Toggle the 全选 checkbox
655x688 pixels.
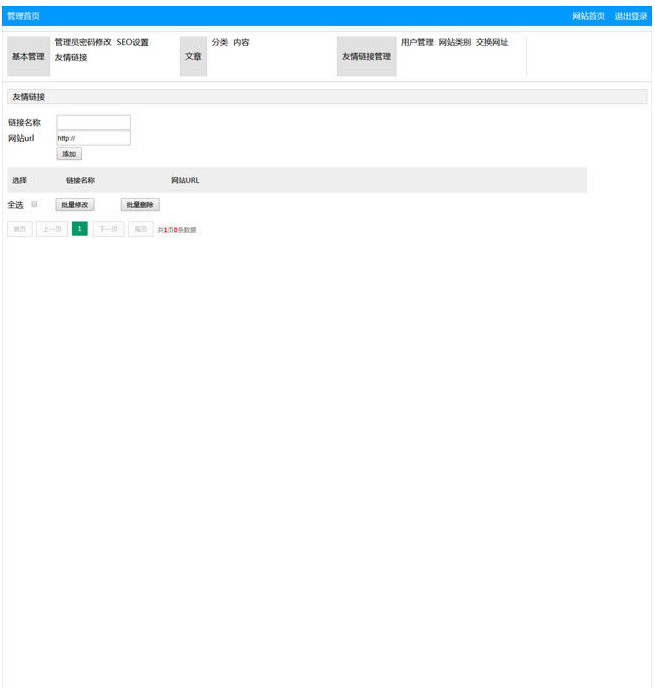[x=35, y=204]
